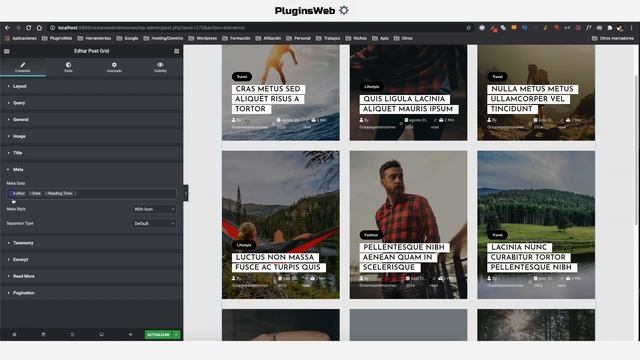Screen dimensions: 640x360
Task: Open the PluginsWeb bookmarks folder
Action: (x=57, y=38)
